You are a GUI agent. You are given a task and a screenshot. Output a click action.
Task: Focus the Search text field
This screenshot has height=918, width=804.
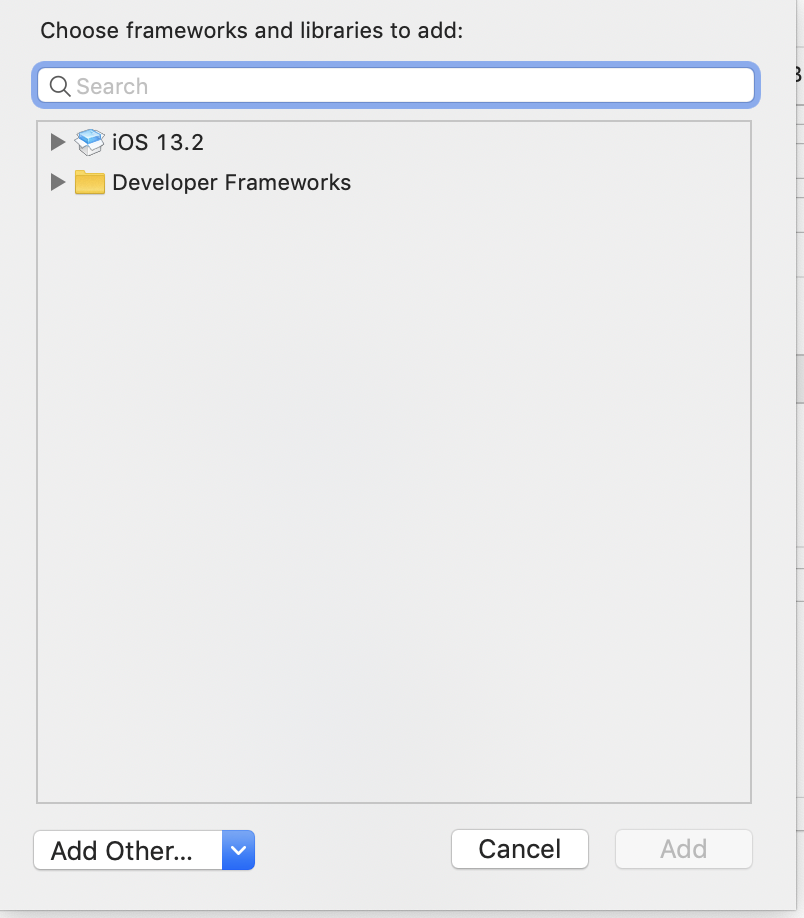point(396,85)
